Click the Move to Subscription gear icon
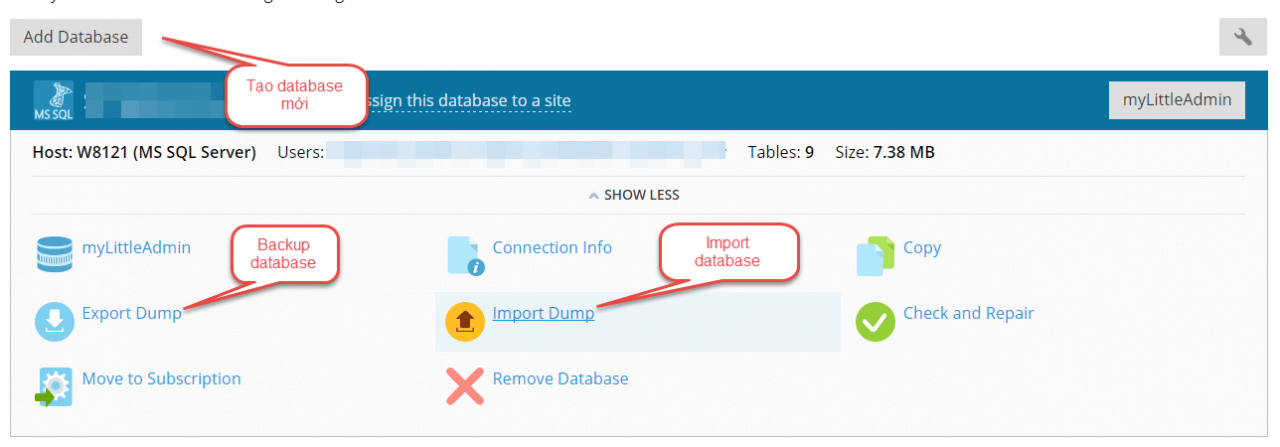Image resolution: width=1280 pixels, height=447 pixels. (x=54, y=386)
